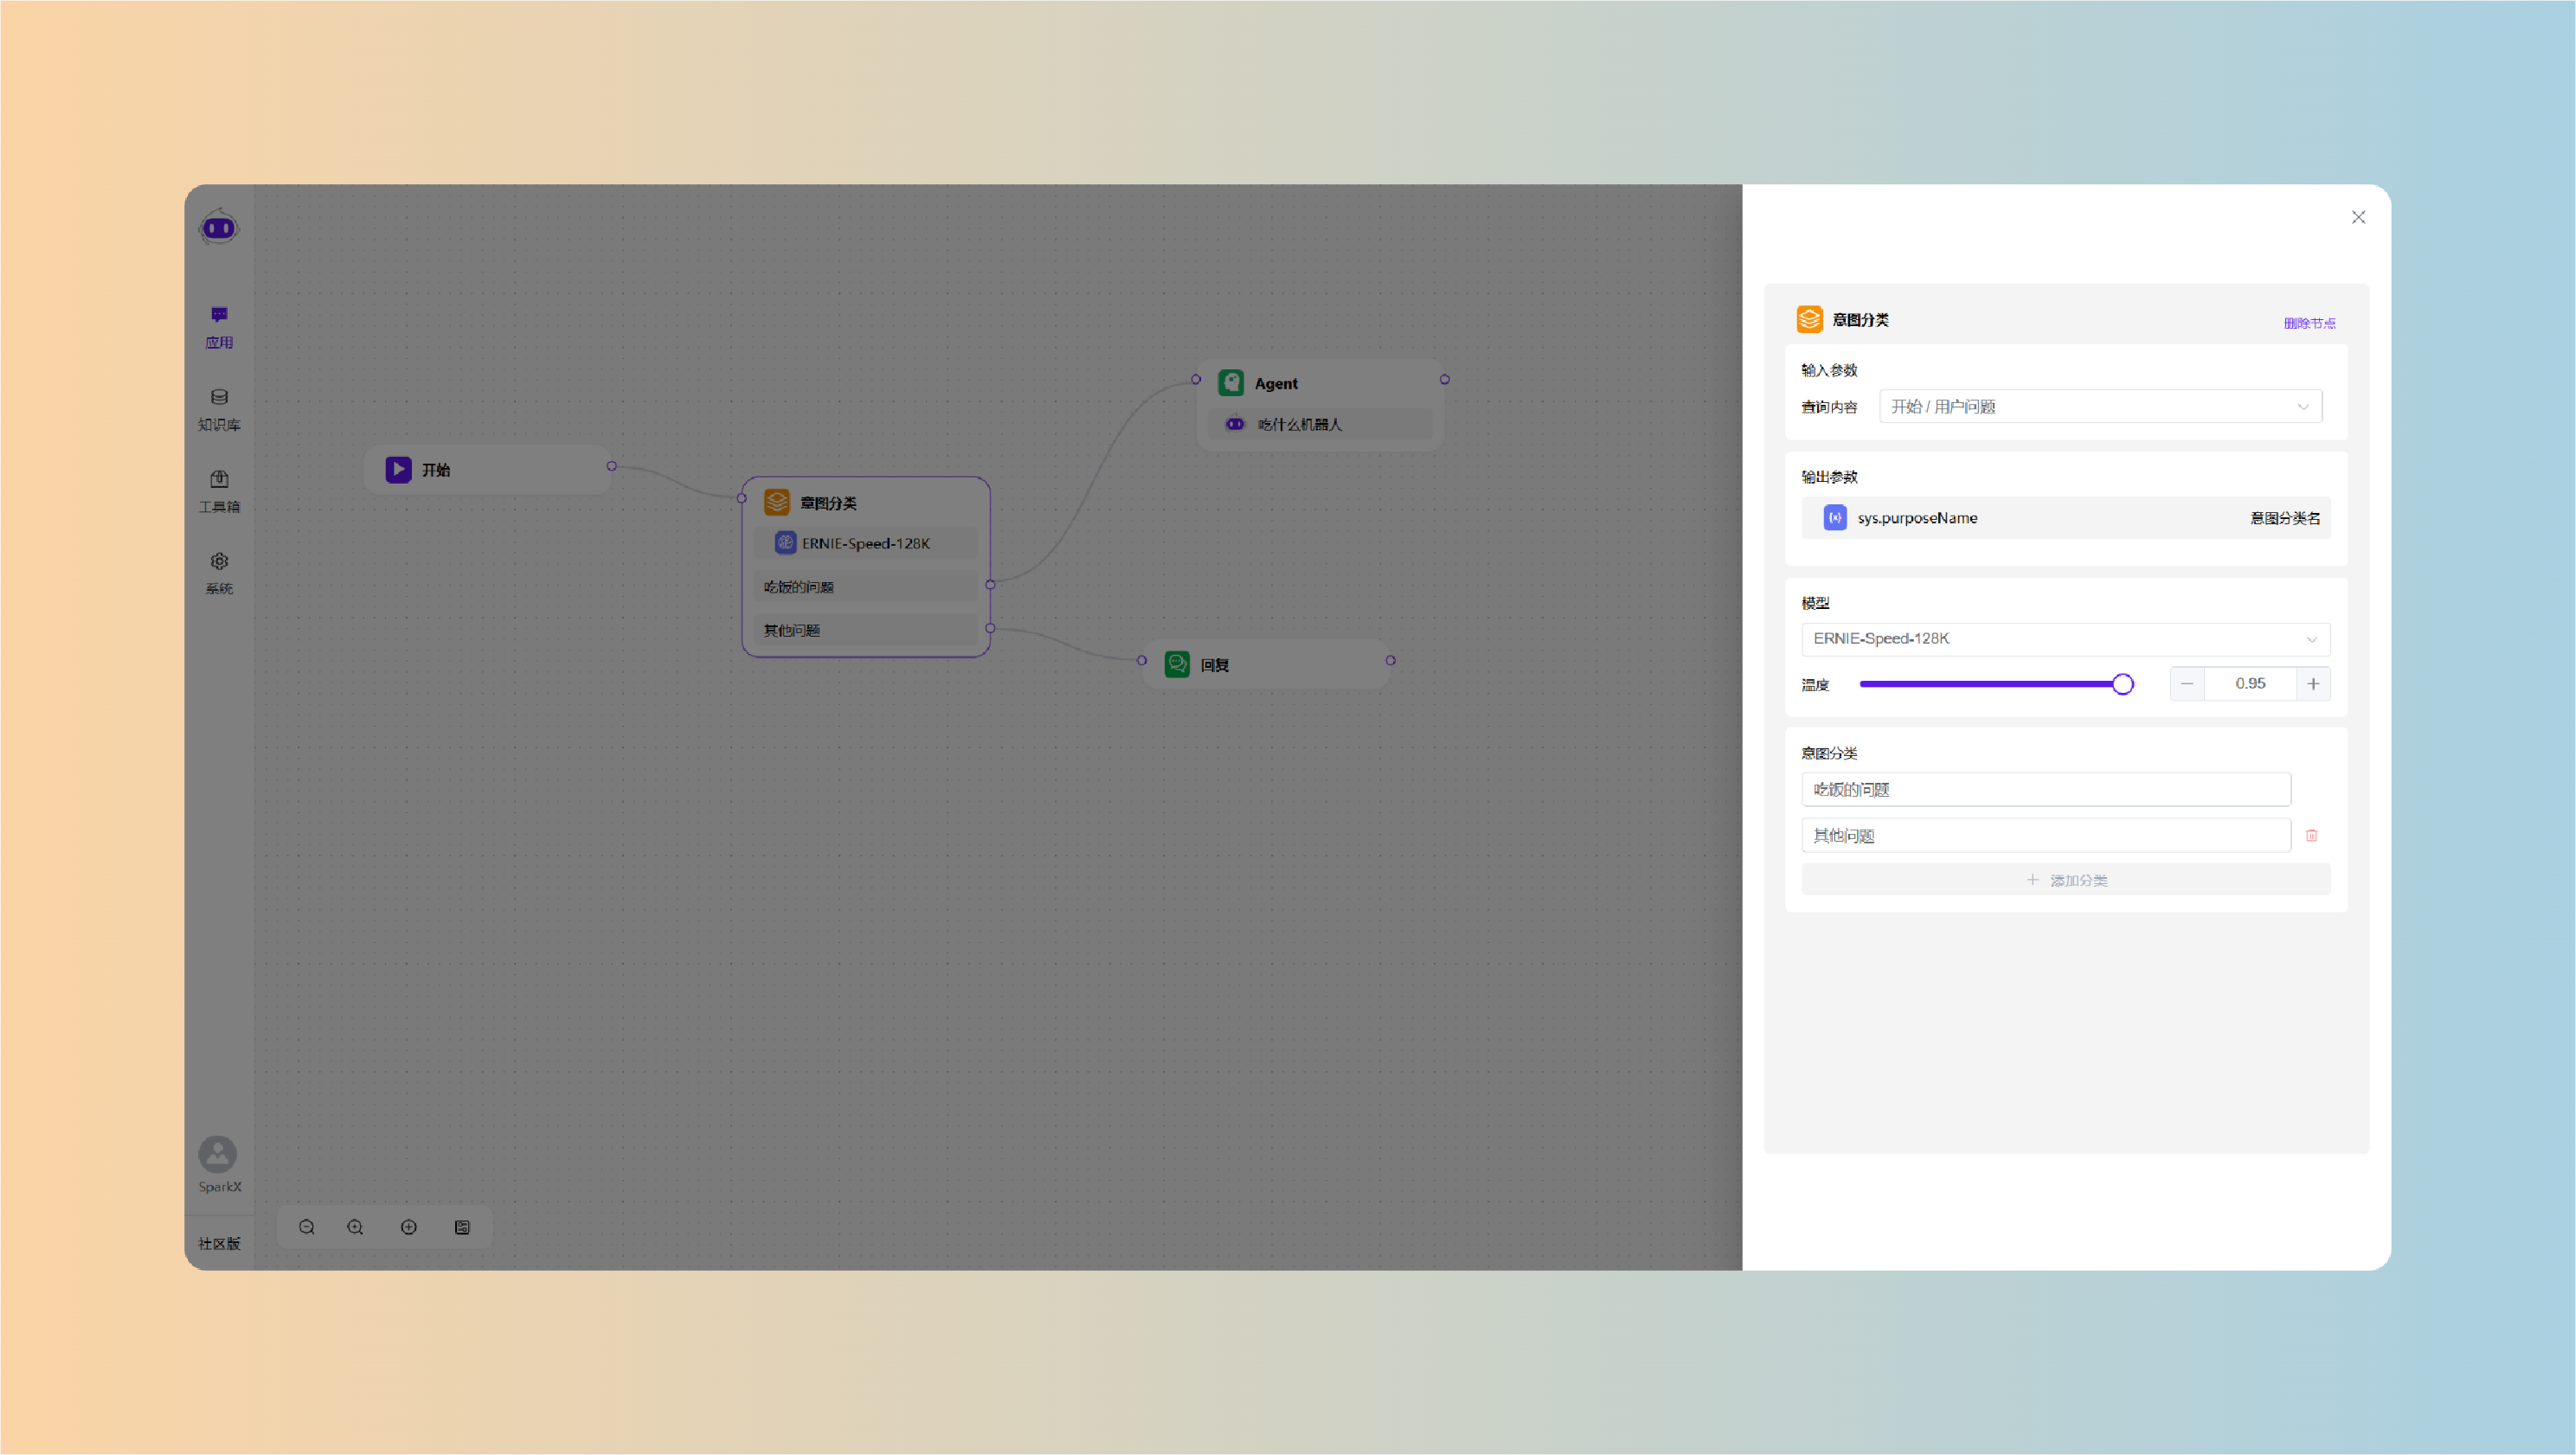The image size is (2576, 1455).
Task: Click the SparkX user avatar
Action: click(218, 1155)
